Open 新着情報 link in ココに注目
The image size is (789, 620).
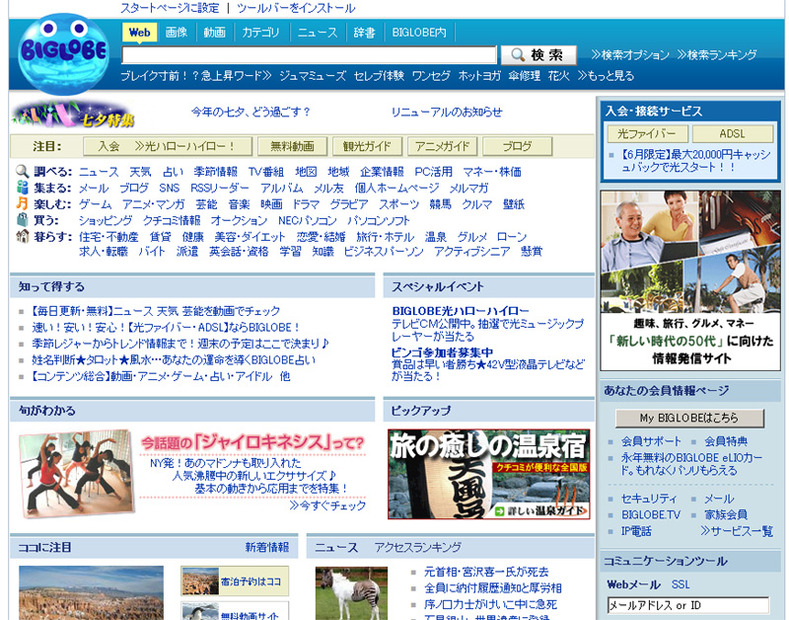[267, 547]
